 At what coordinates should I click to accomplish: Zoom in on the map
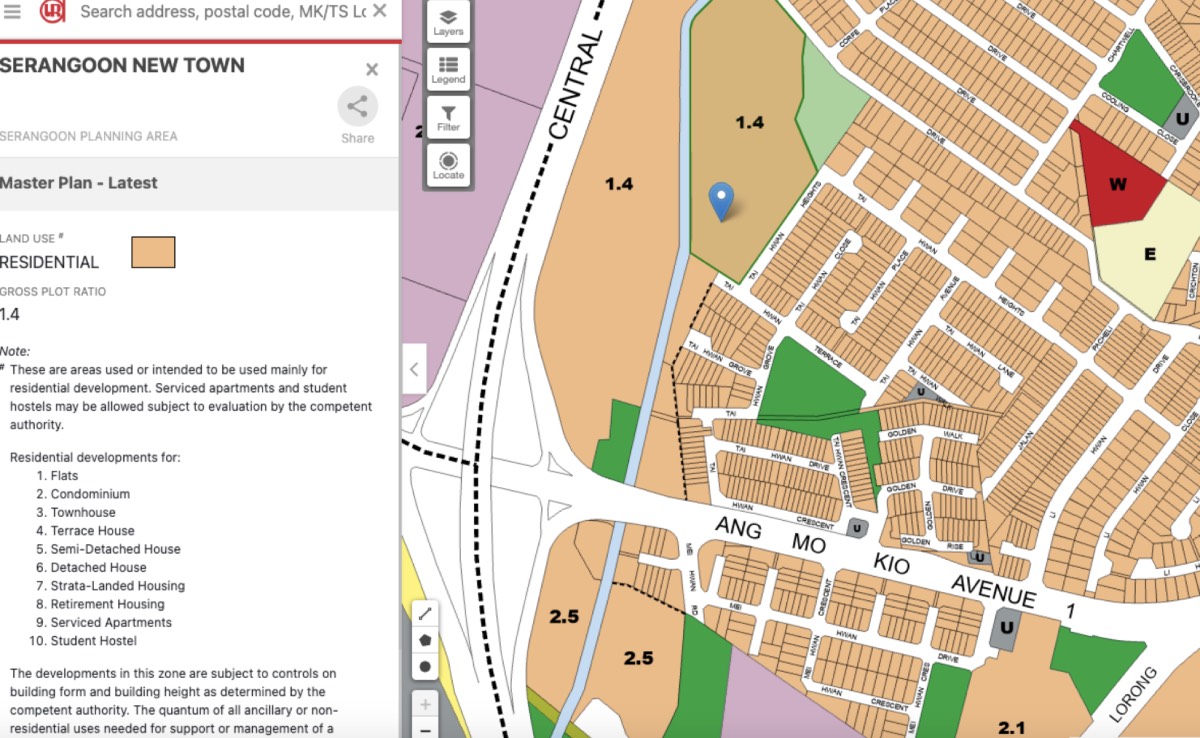(425, 704)
